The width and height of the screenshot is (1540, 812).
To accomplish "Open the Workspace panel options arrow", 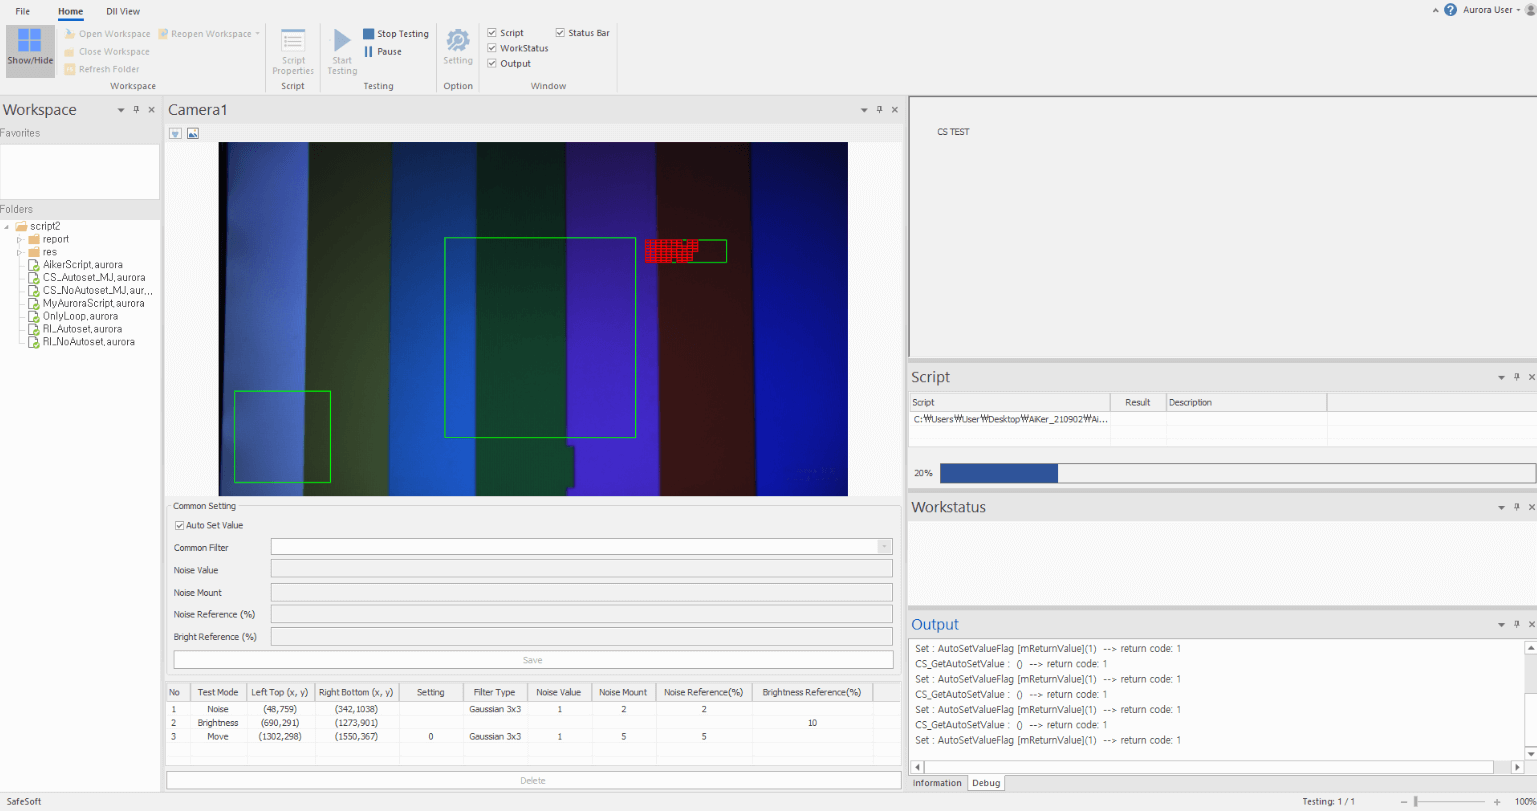I will [121, 110].
